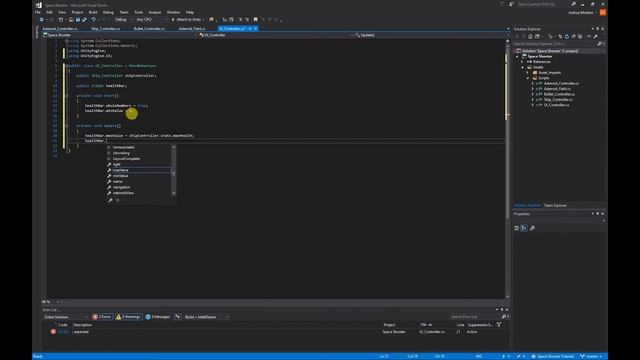Click the Save All toolbar icon
The height and width of the screenshot is (360, 640).
84,19
